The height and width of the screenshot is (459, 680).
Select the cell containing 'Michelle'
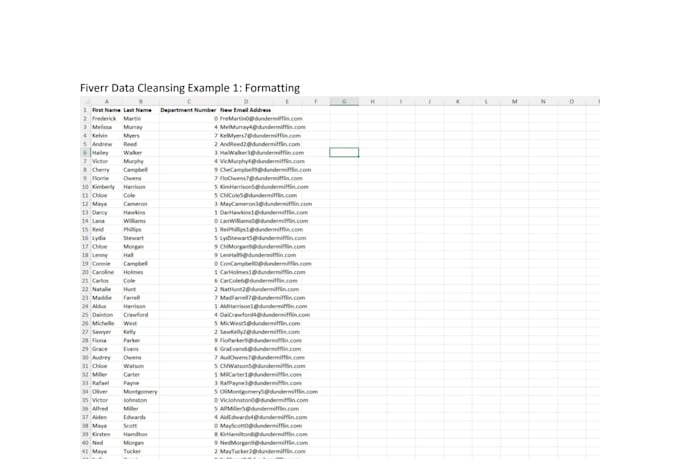[x=106, y=323]
